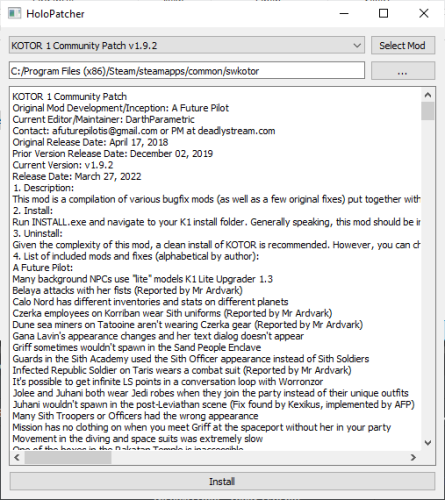
Task: Click 'Gana Lavin's appearance changes' line
Action: coord(158,336)
